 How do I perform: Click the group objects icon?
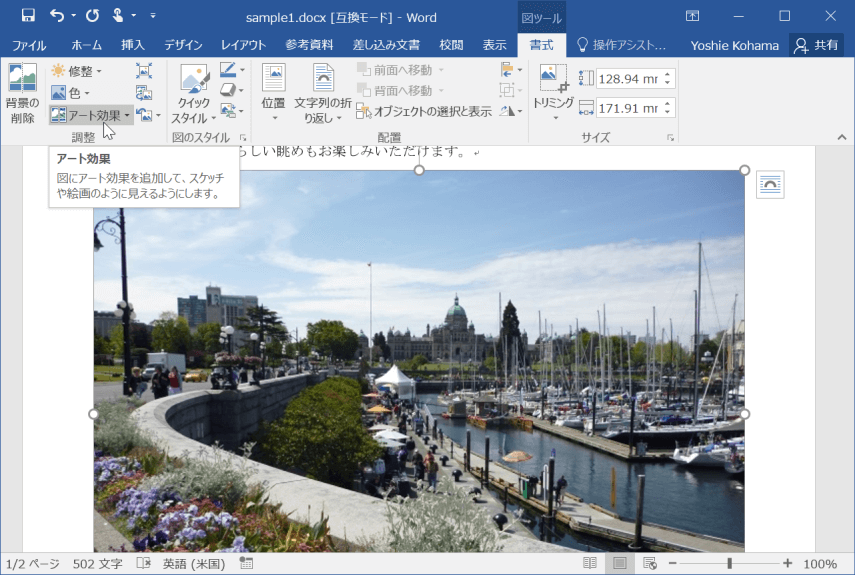point(507,90)
